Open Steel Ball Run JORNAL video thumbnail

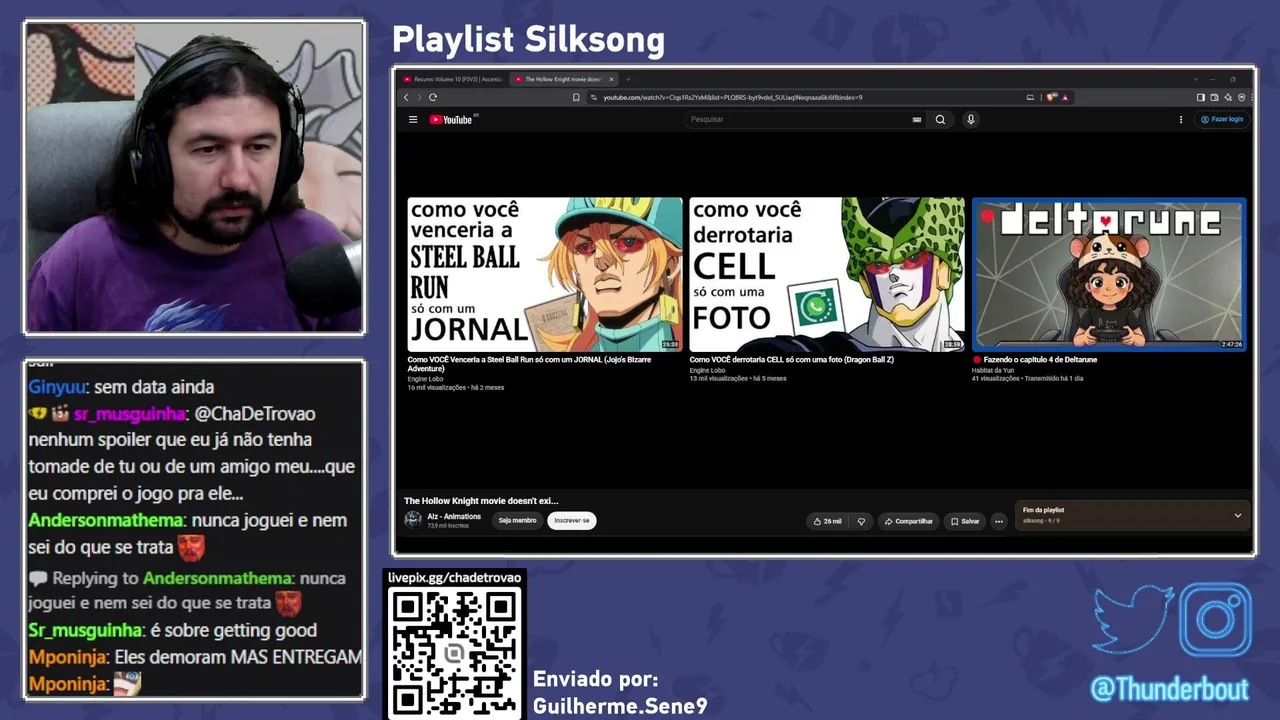point(545,274)
